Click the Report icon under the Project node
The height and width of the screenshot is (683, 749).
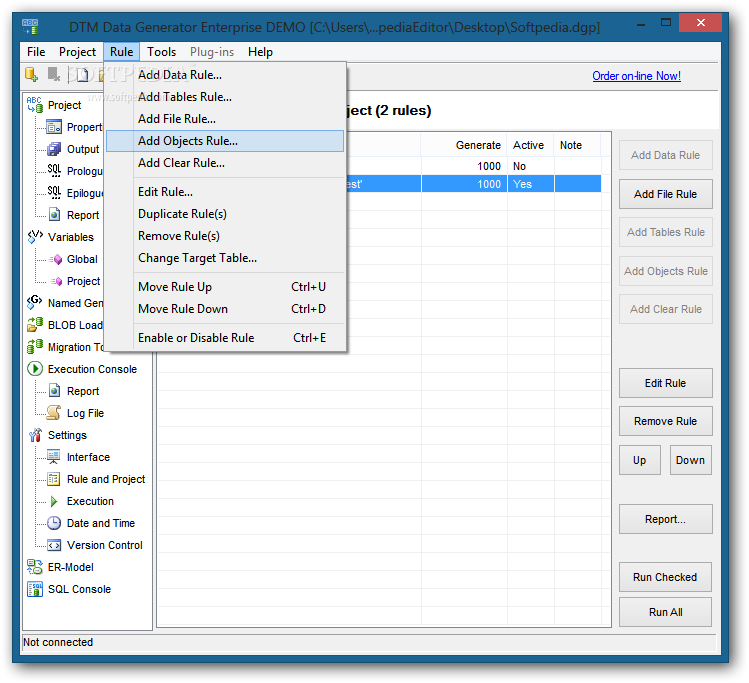54,214
